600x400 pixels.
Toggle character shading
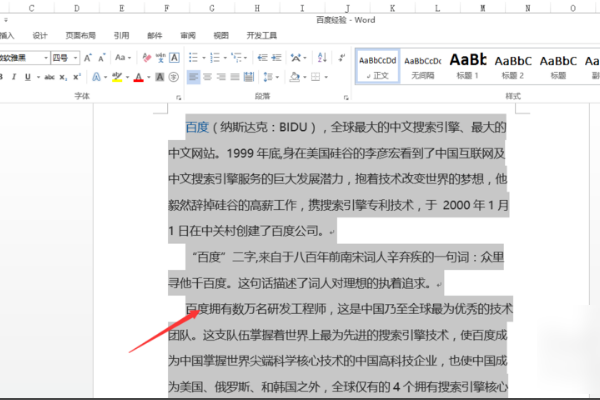click(160, 77)
